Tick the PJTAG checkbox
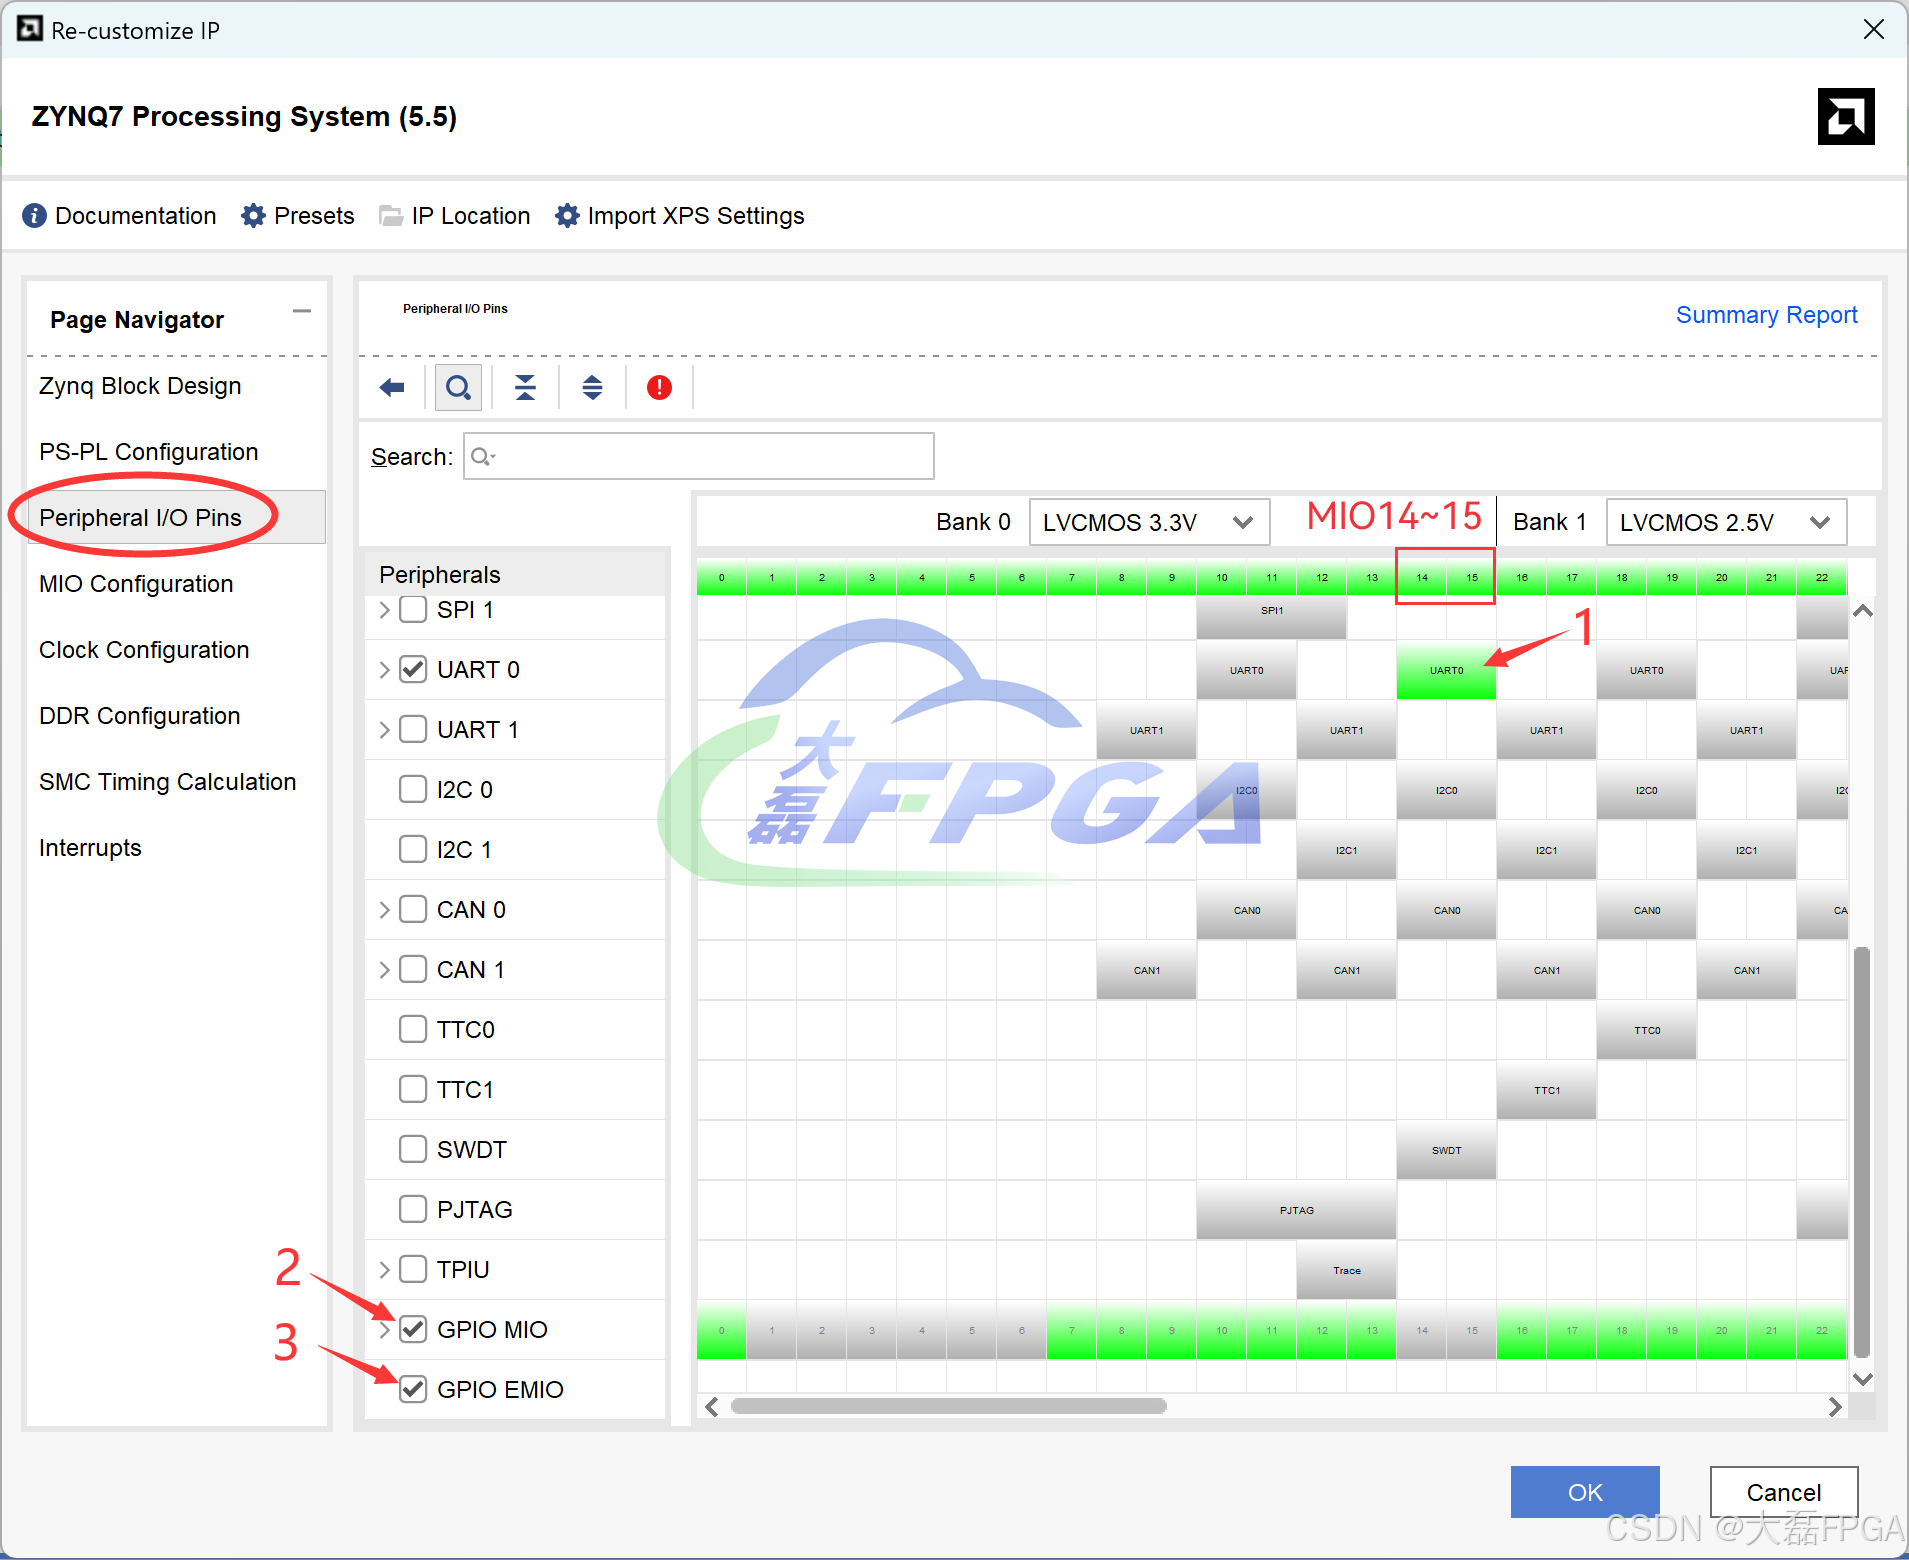Viewport: 1909px width, 1560px height. tap(413, 1209)
